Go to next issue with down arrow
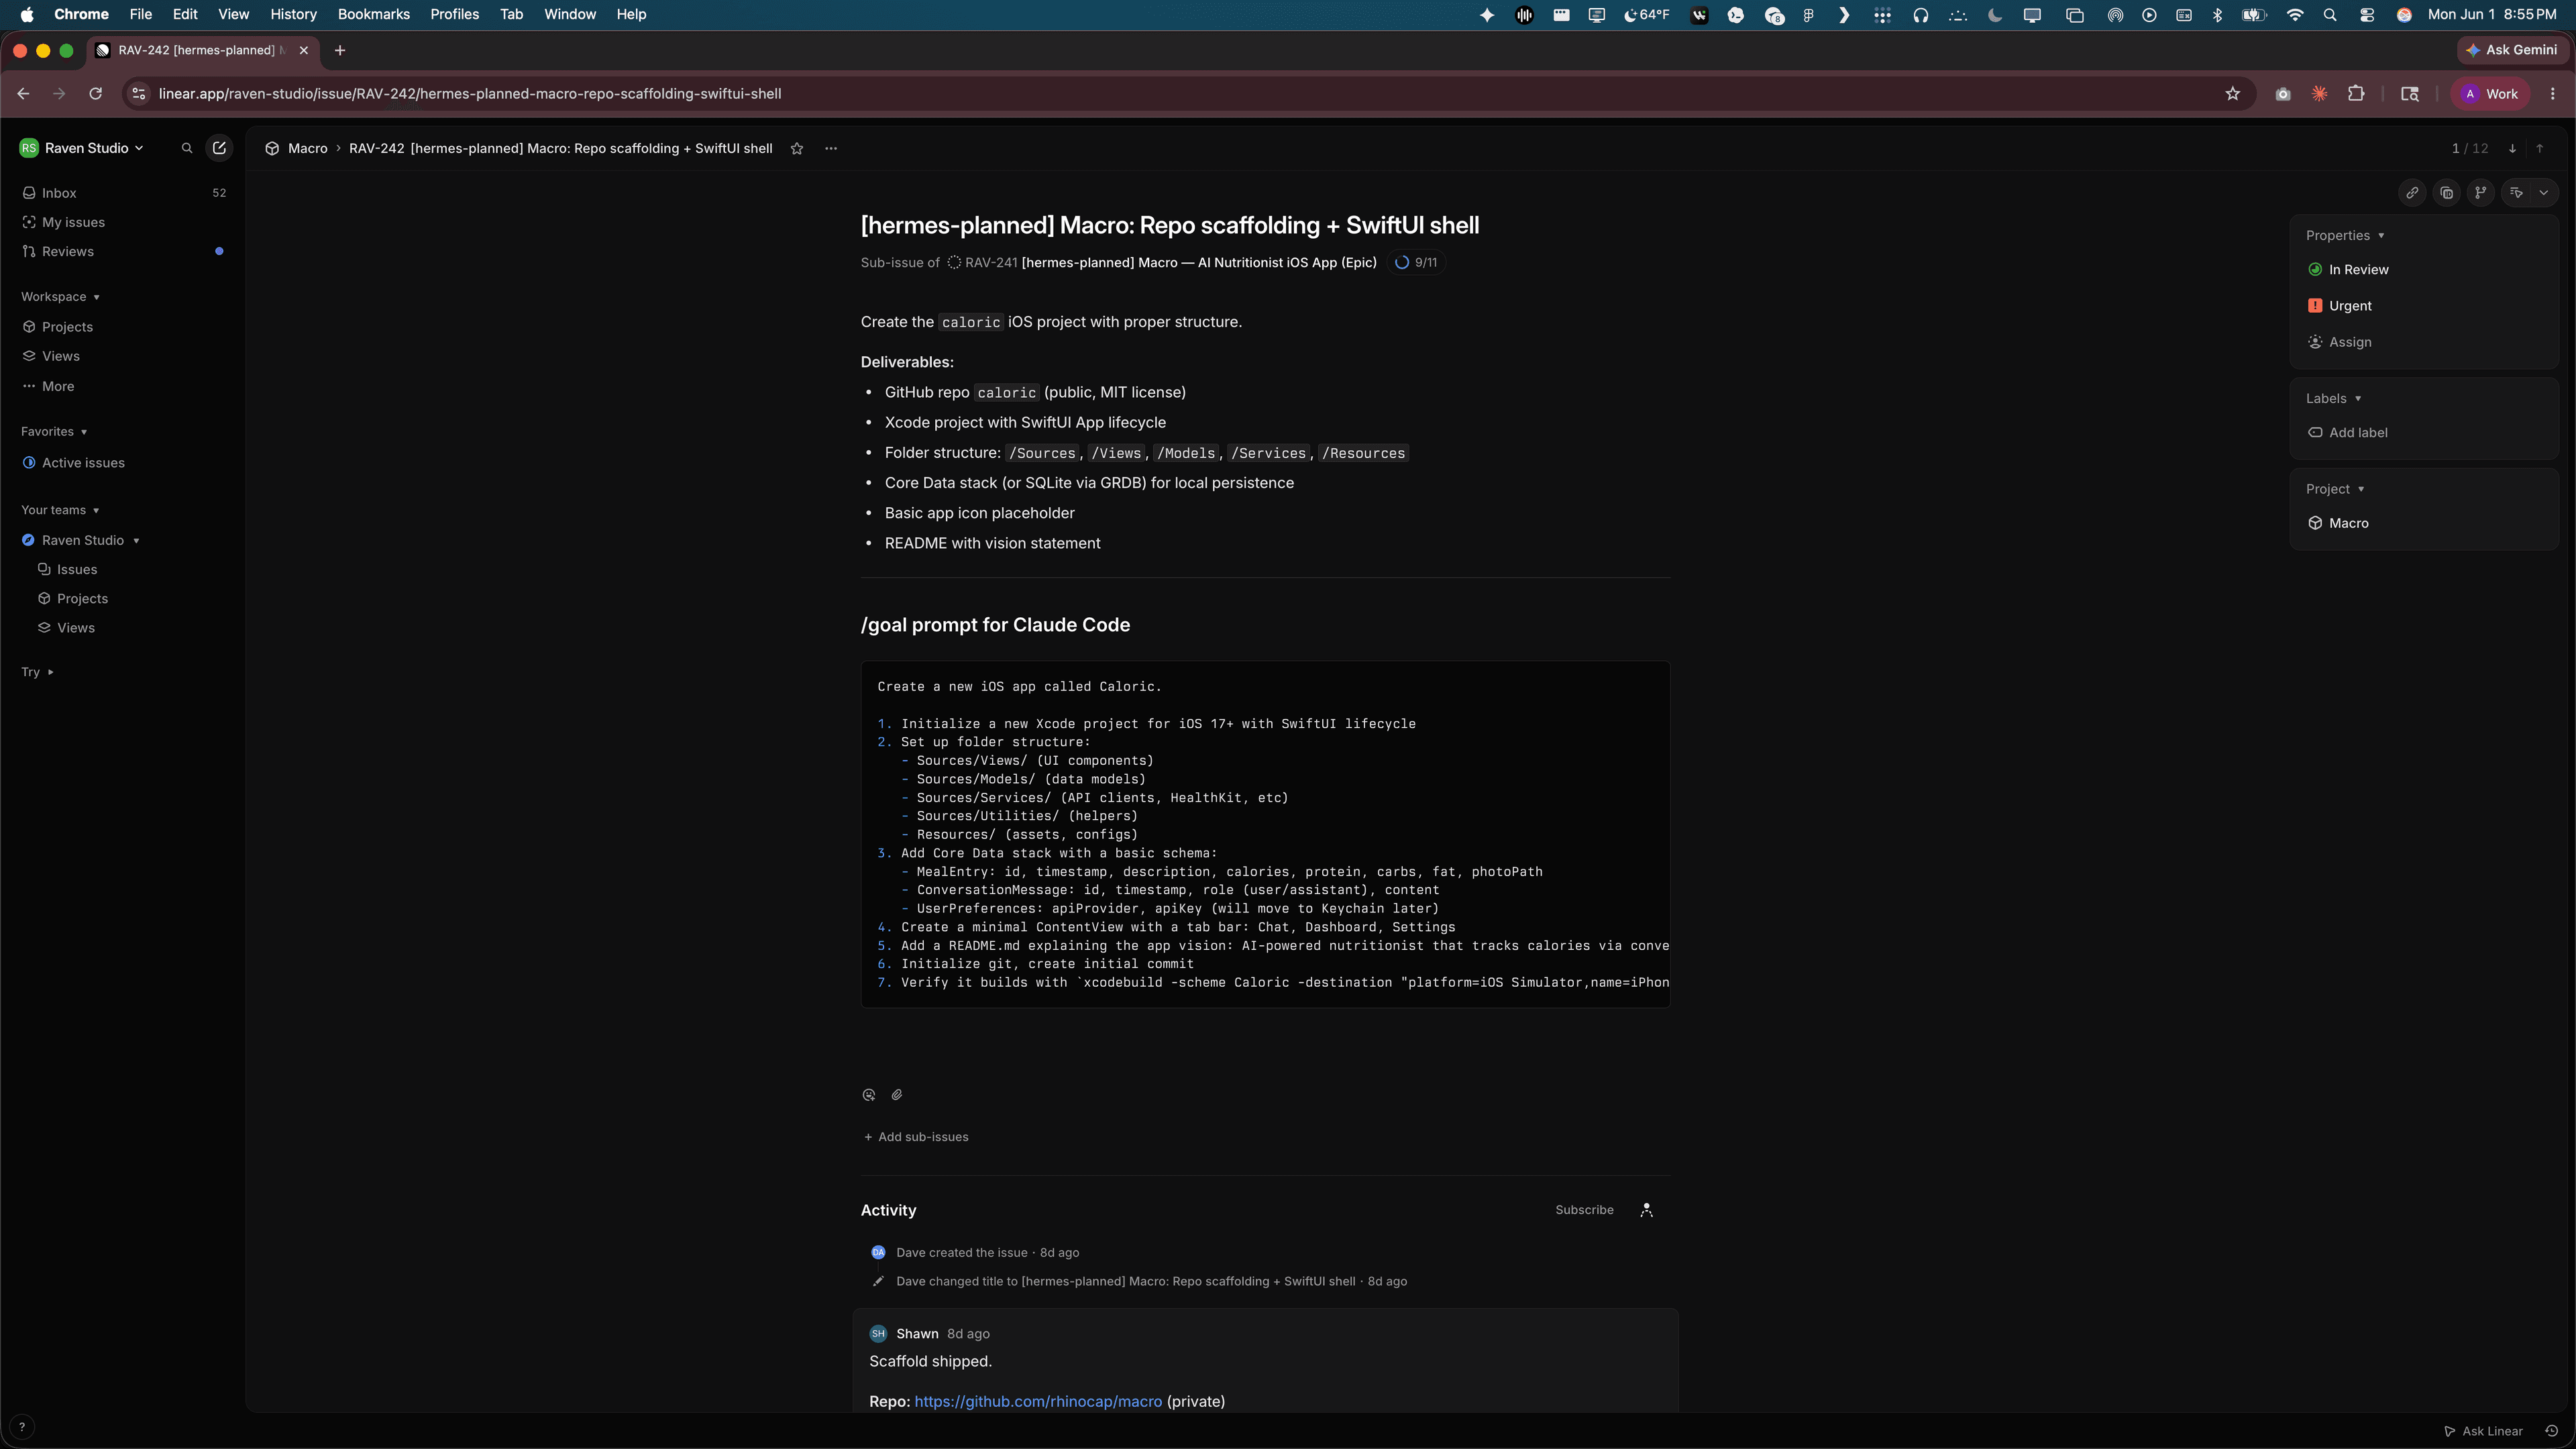2576x1449 pixels. (x=2512, y=148)
